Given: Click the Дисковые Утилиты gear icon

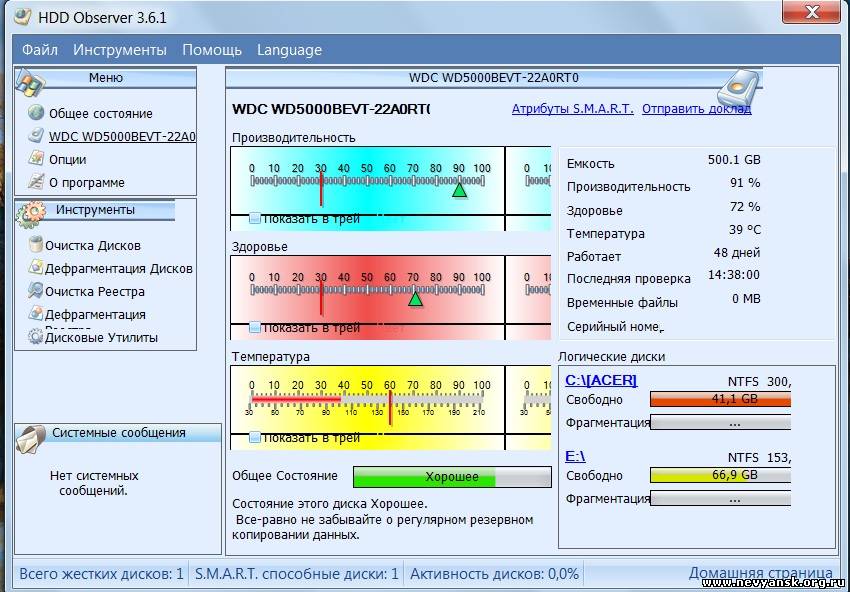Looking at the screenshot, I should tap(36, 337).
